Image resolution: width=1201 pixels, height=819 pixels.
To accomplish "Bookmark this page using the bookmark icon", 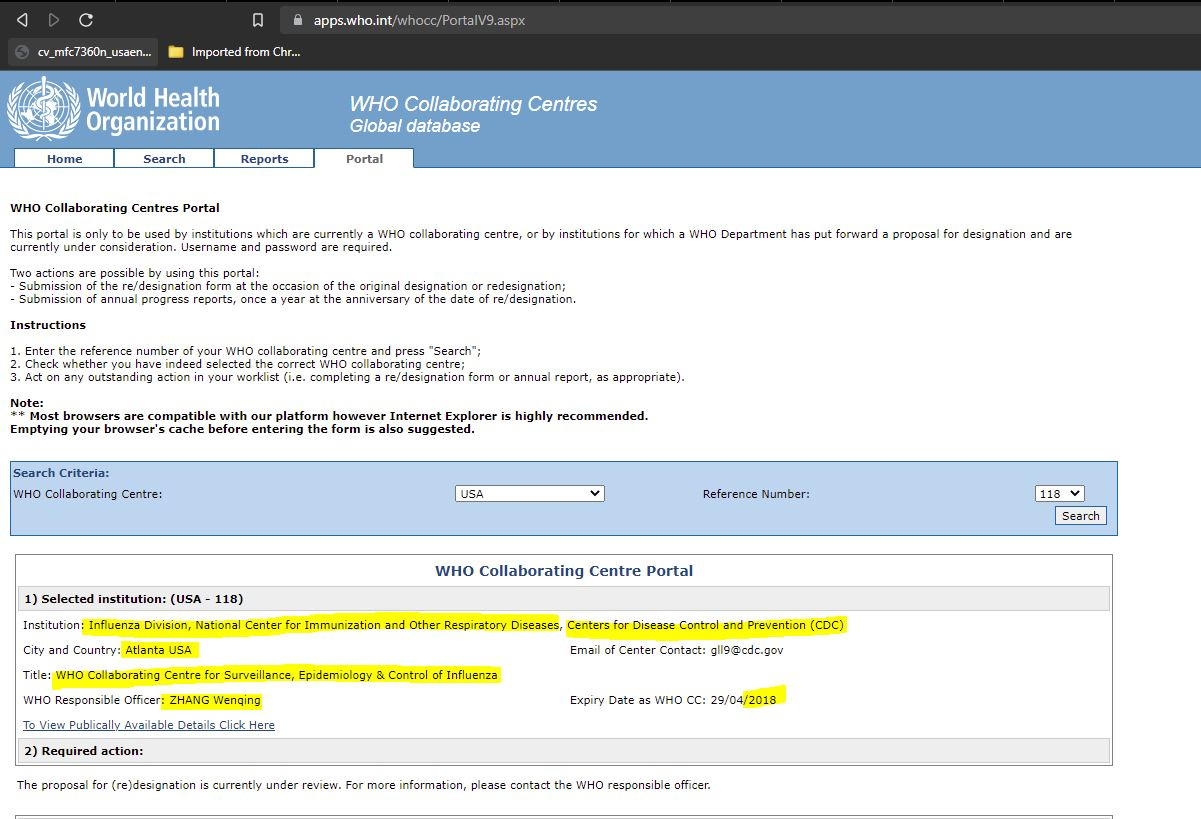I will [x=258, y=20].
